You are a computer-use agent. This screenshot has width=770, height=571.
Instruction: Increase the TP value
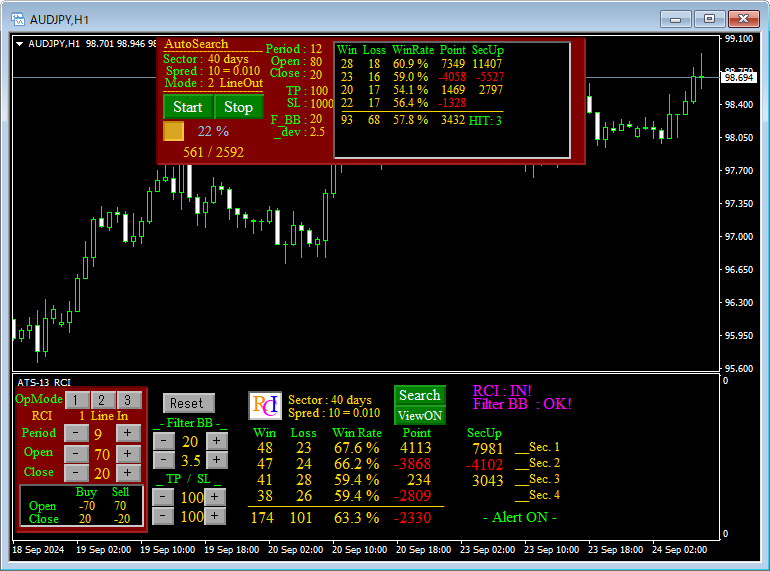pyautogui.click(x=215, y=497)
